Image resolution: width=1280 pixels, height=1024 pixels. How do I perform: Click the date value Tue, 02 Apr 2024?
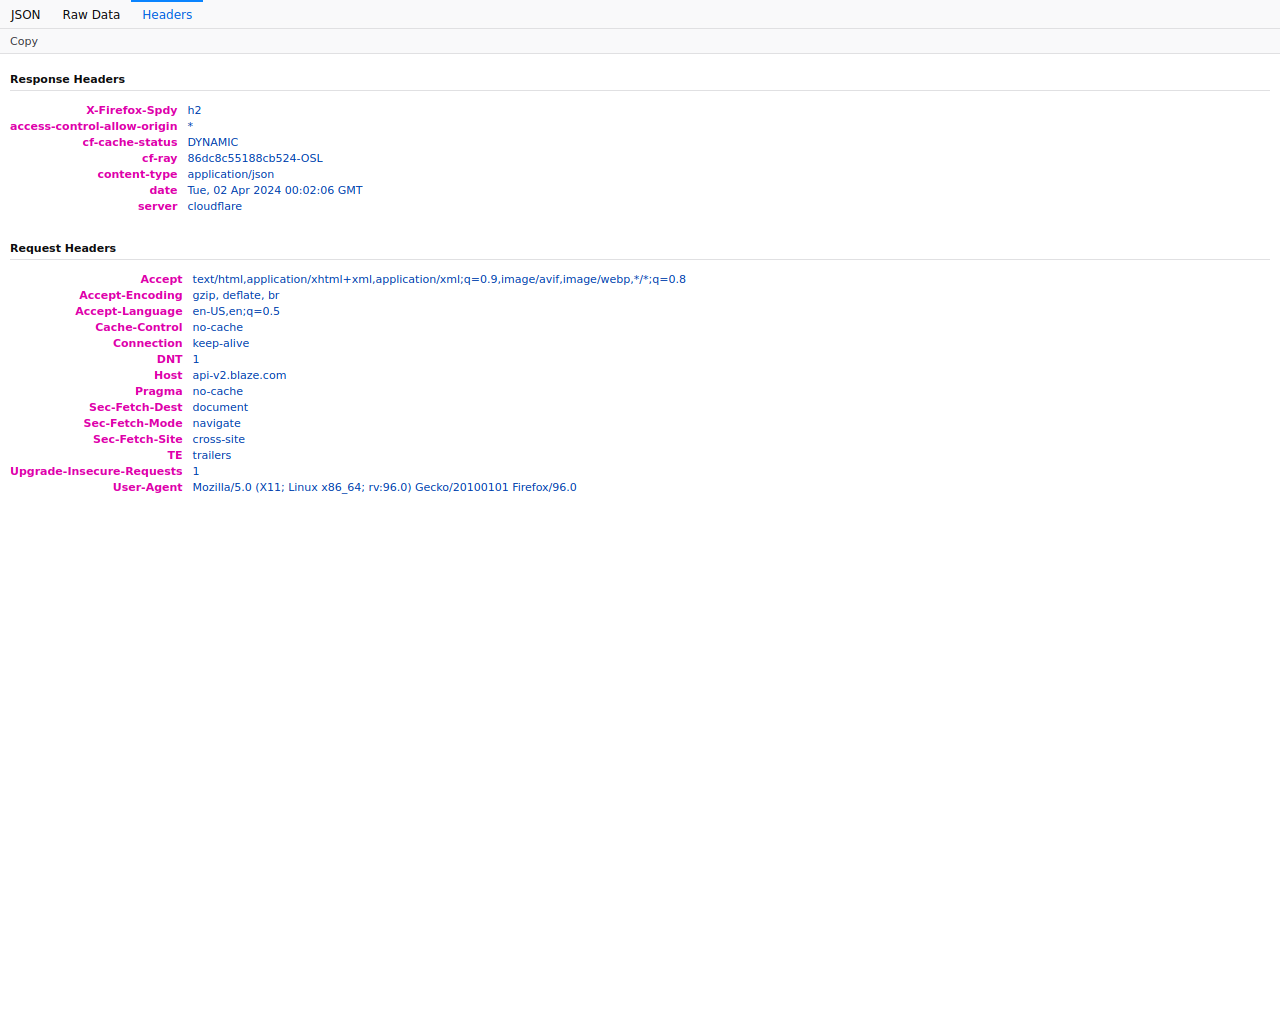pyautogui.click(x=274, y=190)
